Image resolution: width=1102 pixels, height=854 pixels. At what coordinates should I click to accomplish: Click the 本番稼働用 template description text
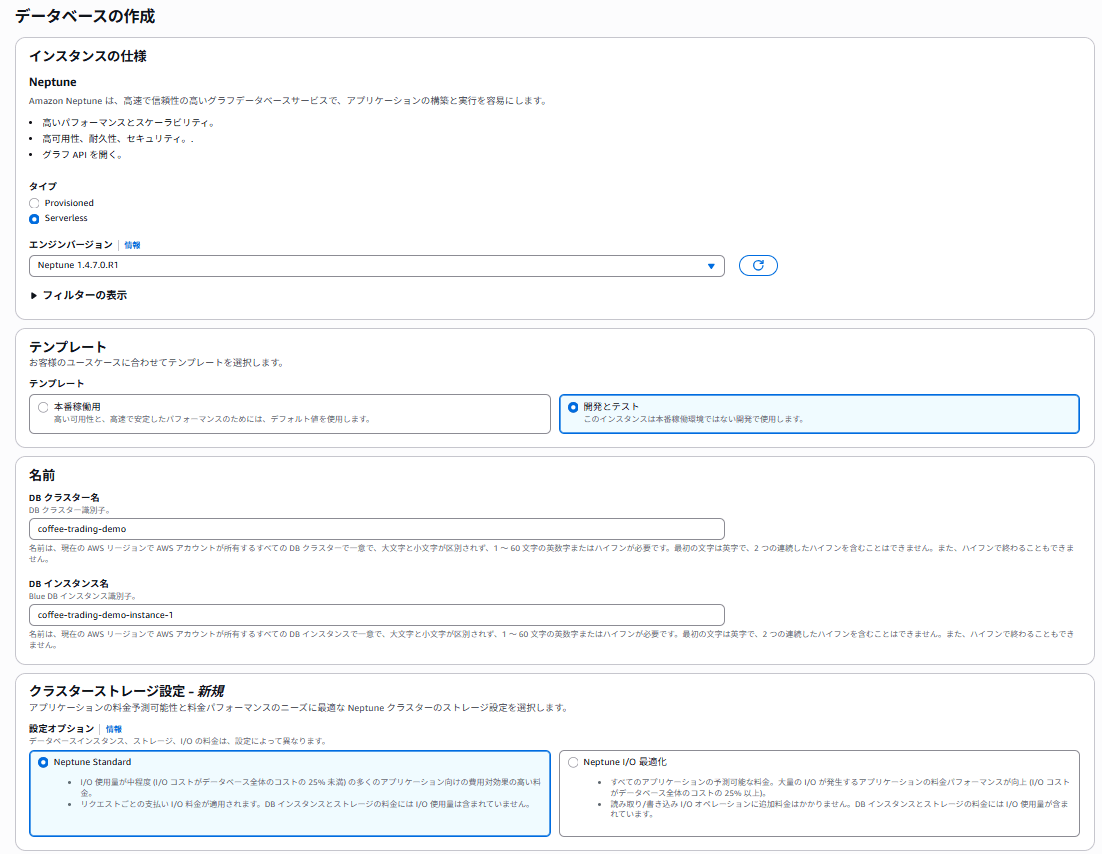(x=212, y=420)
